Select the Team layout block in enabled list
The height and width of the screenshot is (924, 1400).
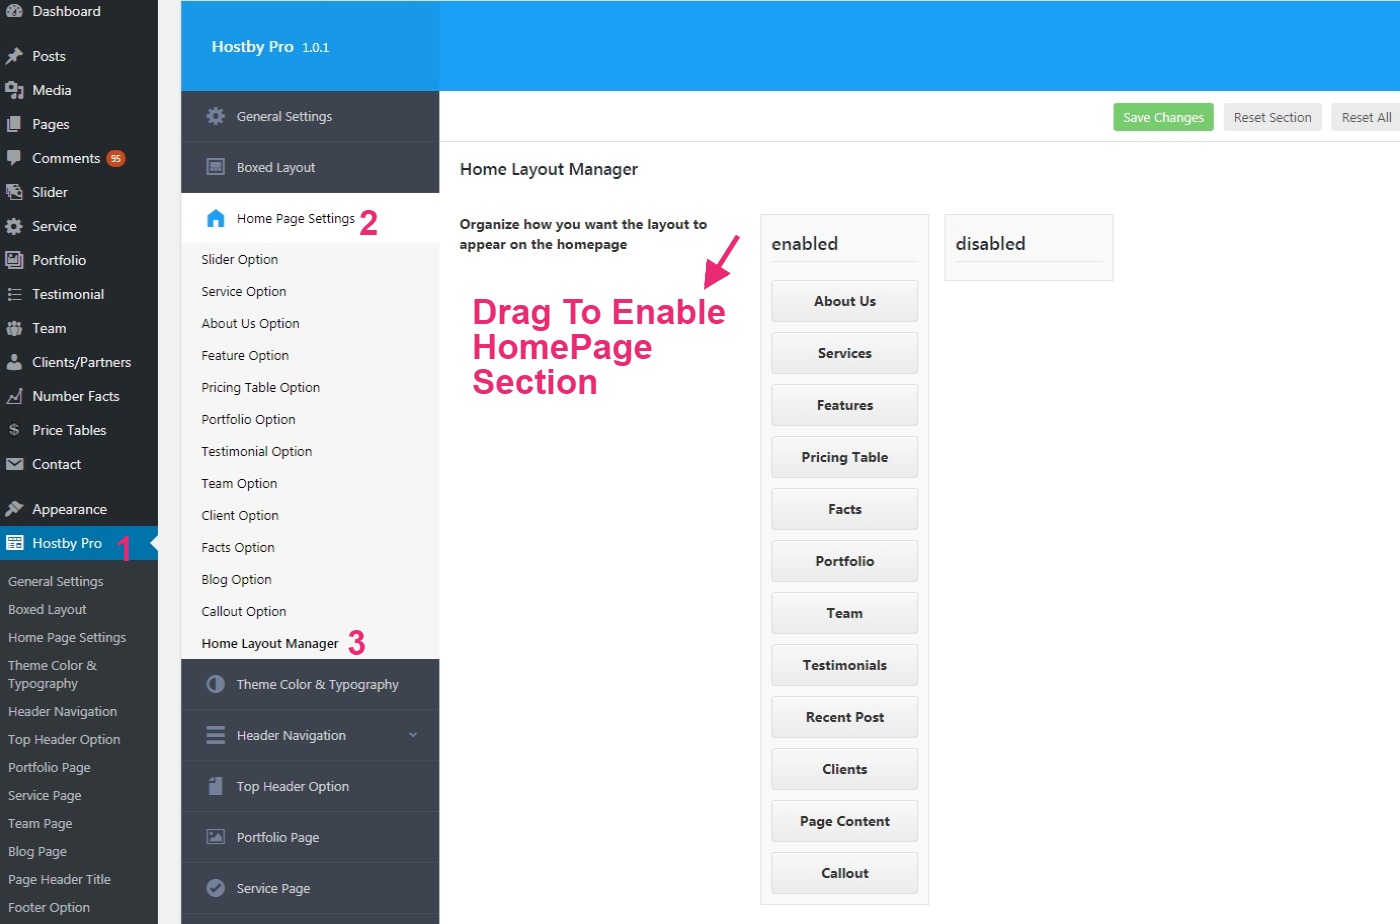click(x=844, y=613)
